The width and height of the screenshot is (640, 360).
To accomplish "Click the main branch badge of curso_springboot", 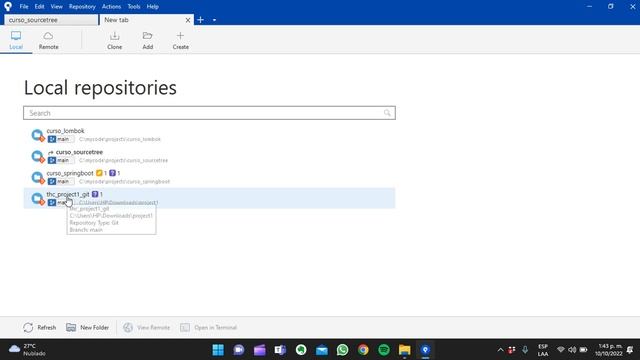I will coord(61,182).
